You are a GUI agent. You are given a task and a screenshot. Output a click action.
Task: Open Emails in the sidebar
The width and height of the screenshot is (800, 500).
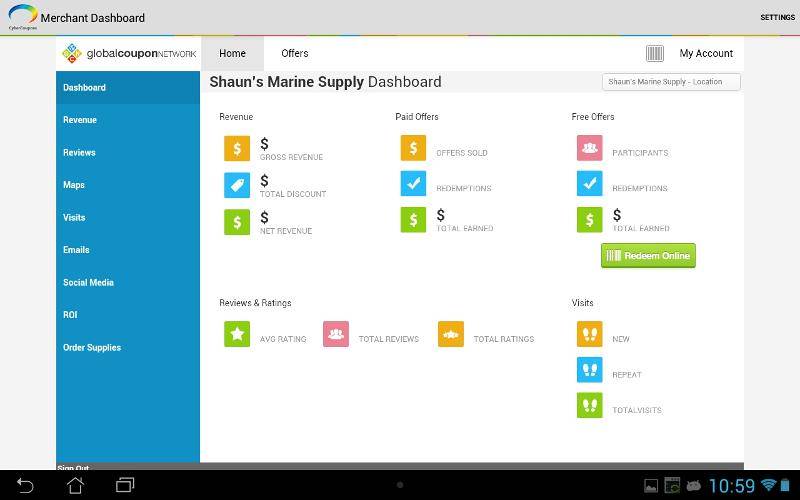pos(128,249)
